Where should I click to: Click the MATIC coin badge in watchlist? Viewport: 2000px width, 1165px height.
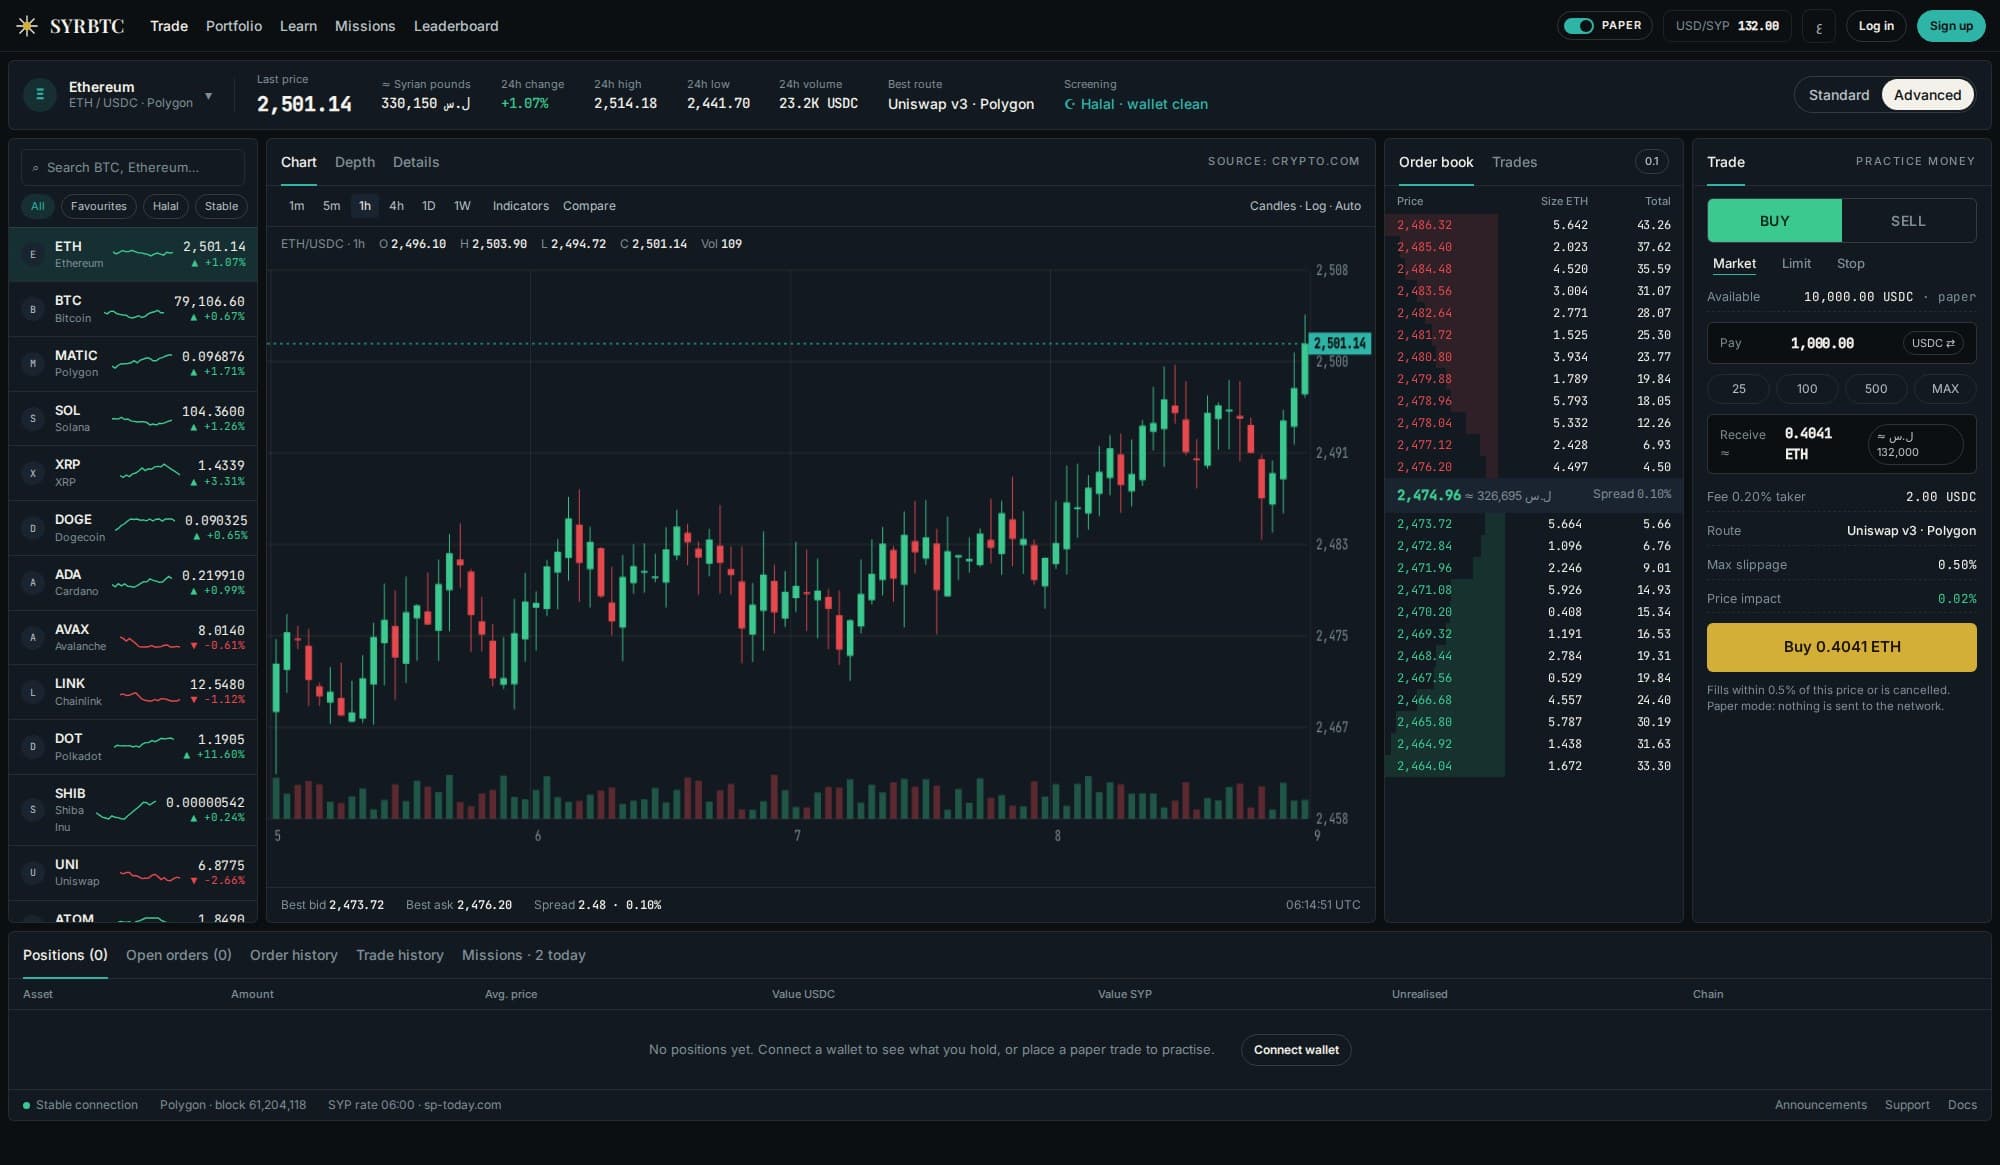[33, 363]
